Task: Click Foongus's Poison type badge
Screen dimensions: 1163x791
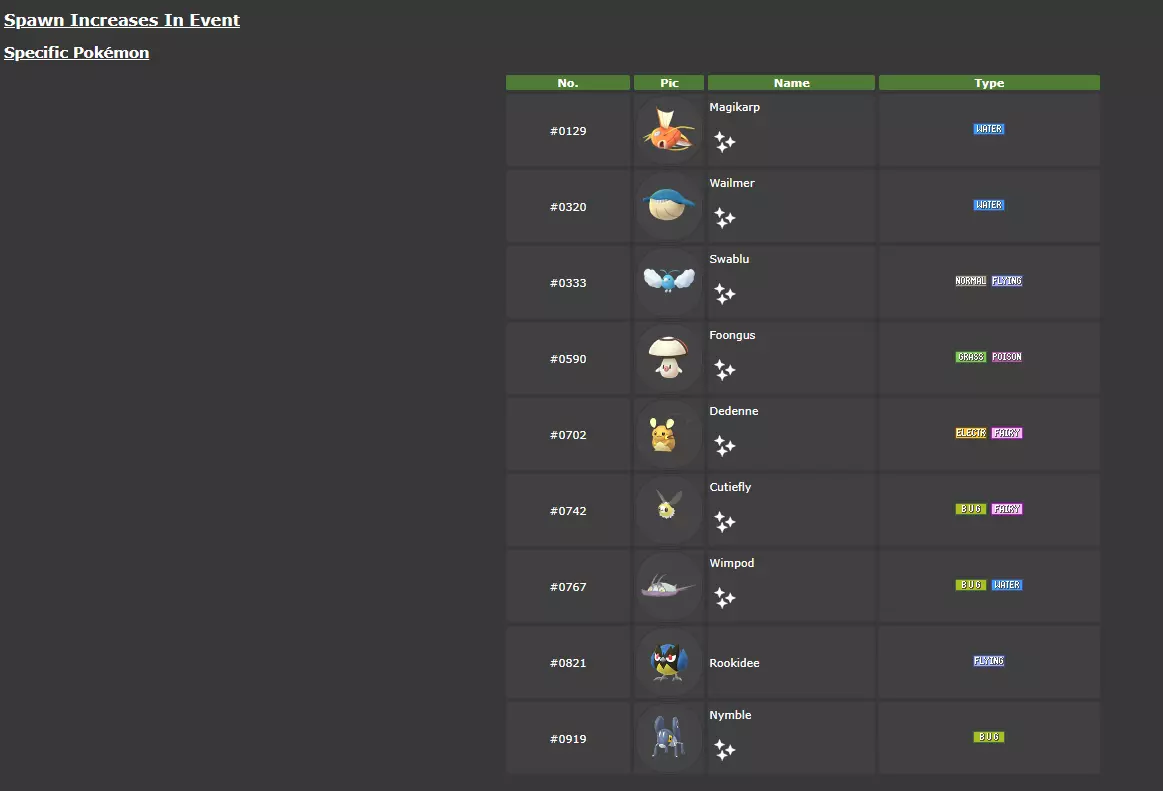Action: [1007, 357]
